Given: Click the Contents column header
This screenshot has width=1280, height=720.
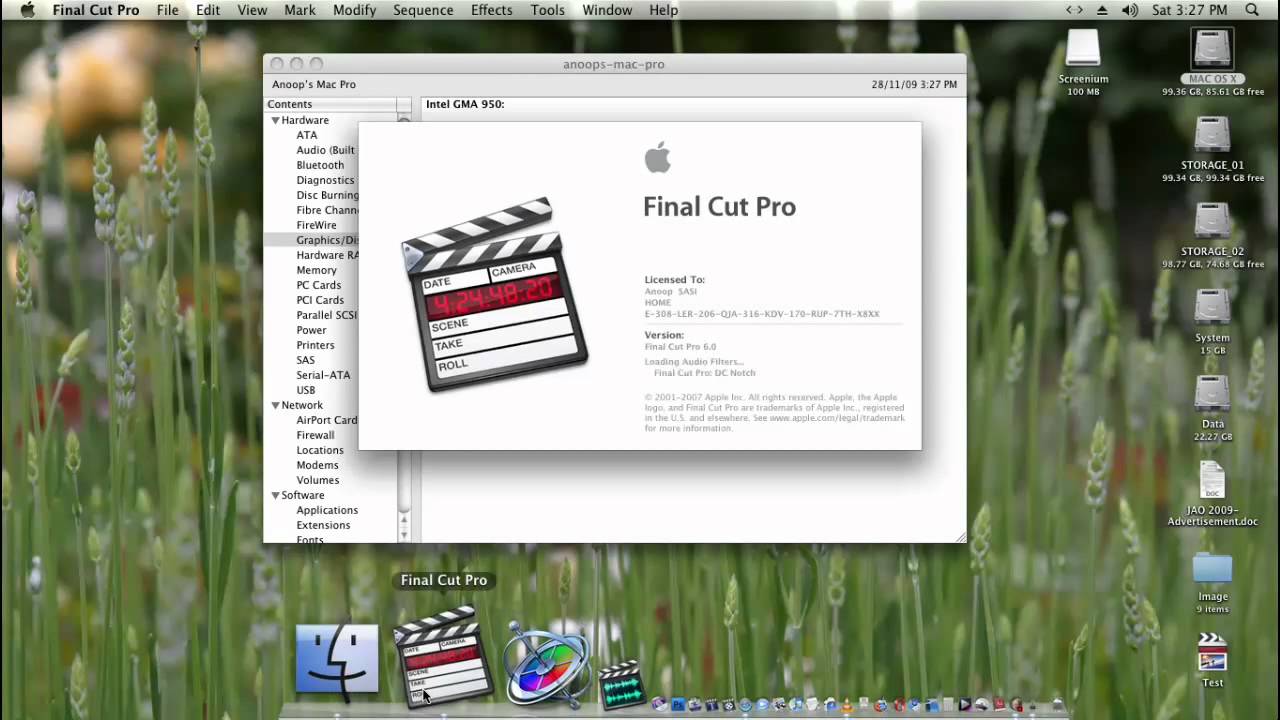Looking at the screenshot, I should 330,104.
